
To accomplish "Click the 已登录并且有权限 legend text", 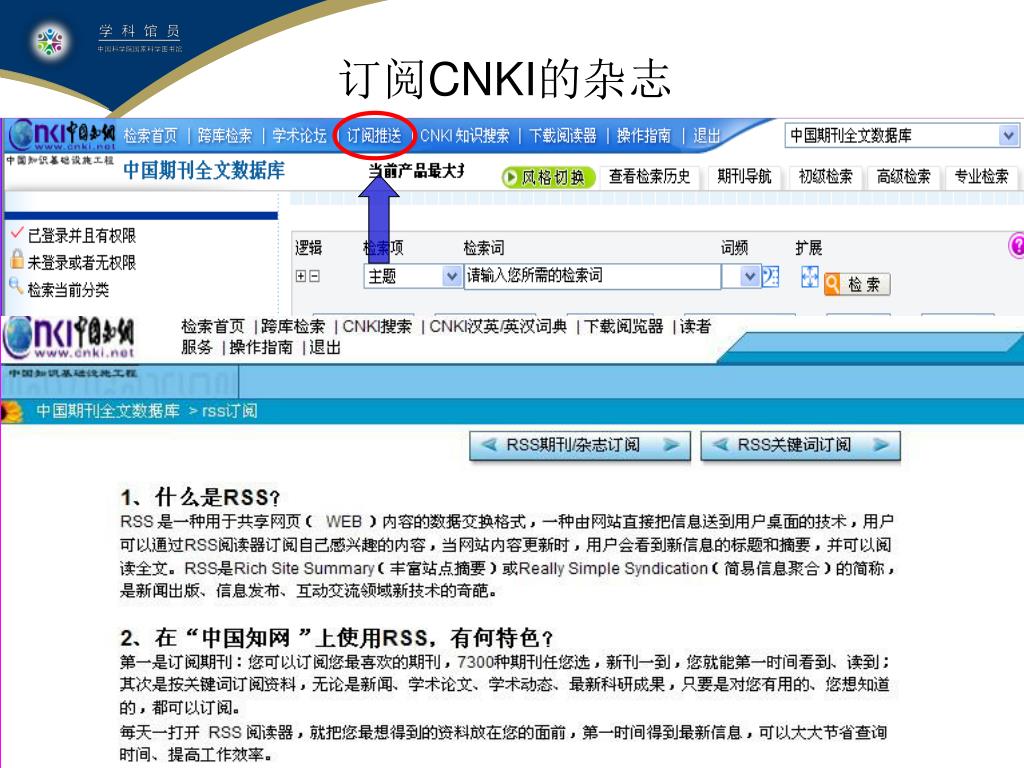I will [82, 236].
